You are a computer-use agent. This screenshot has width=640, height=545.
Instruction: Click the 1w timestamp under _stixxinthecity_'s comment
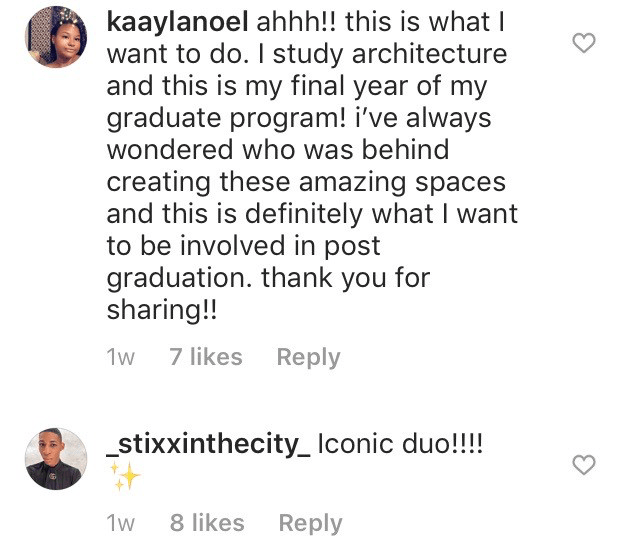click(120, 523)
